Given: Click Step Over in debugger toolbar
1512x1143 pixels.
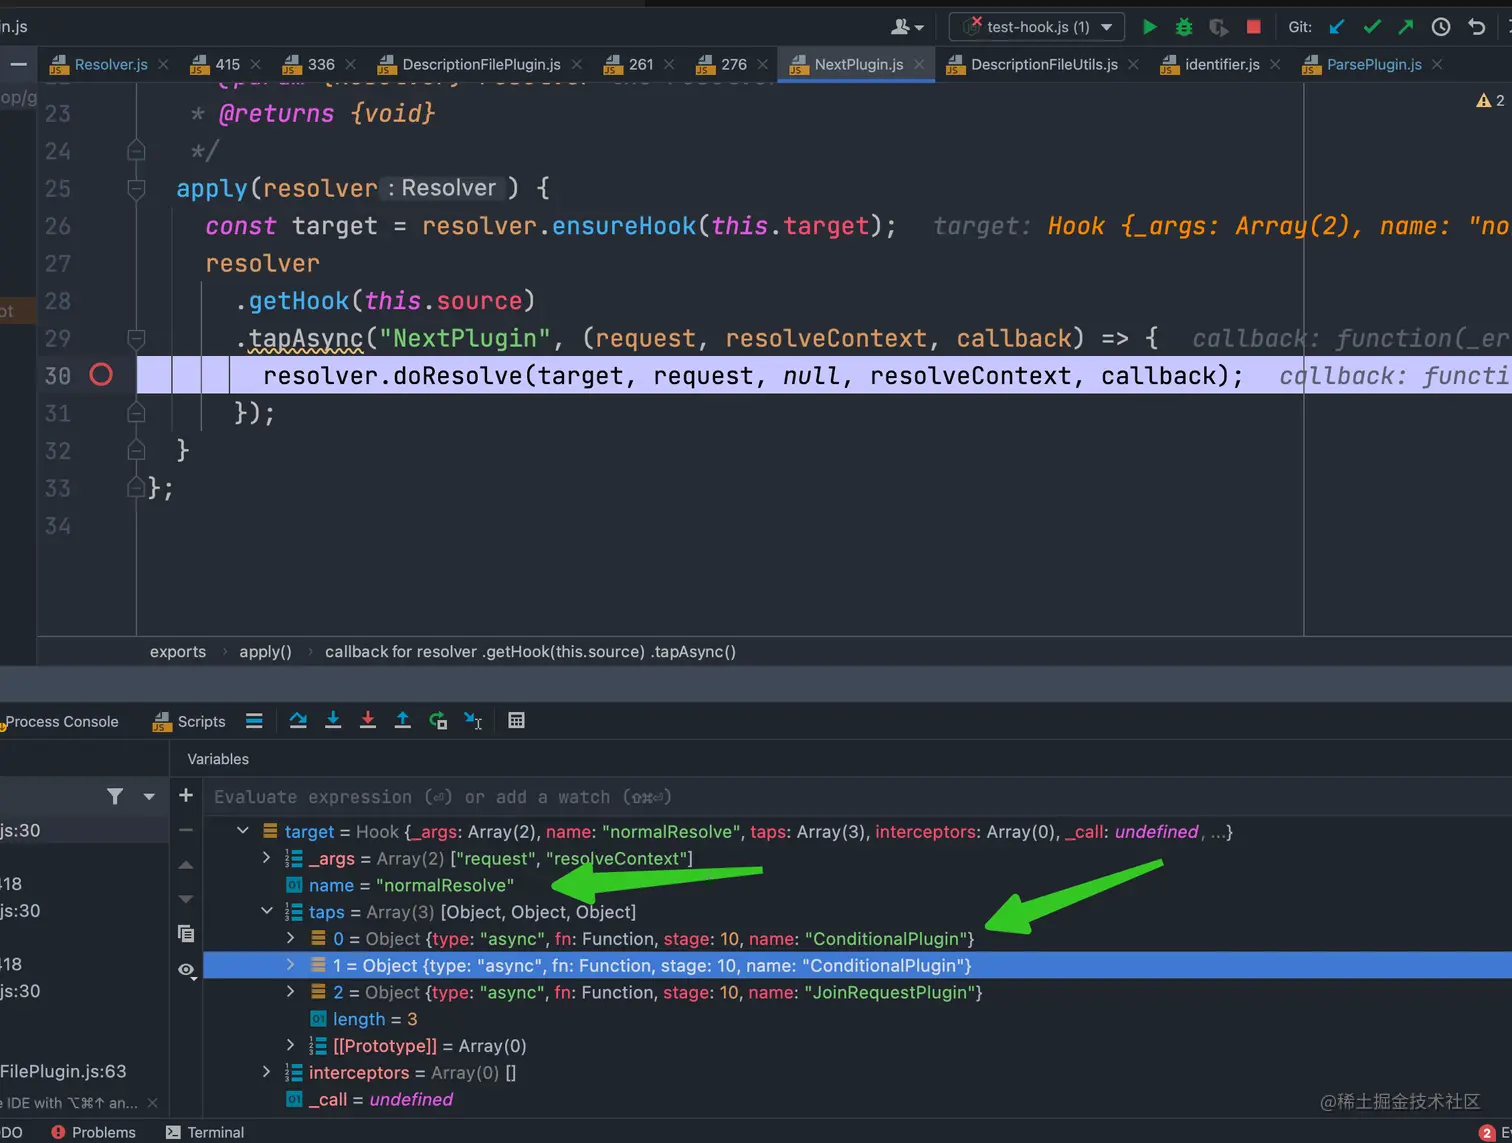Looking at the screenshot, I should pos(298,721).
